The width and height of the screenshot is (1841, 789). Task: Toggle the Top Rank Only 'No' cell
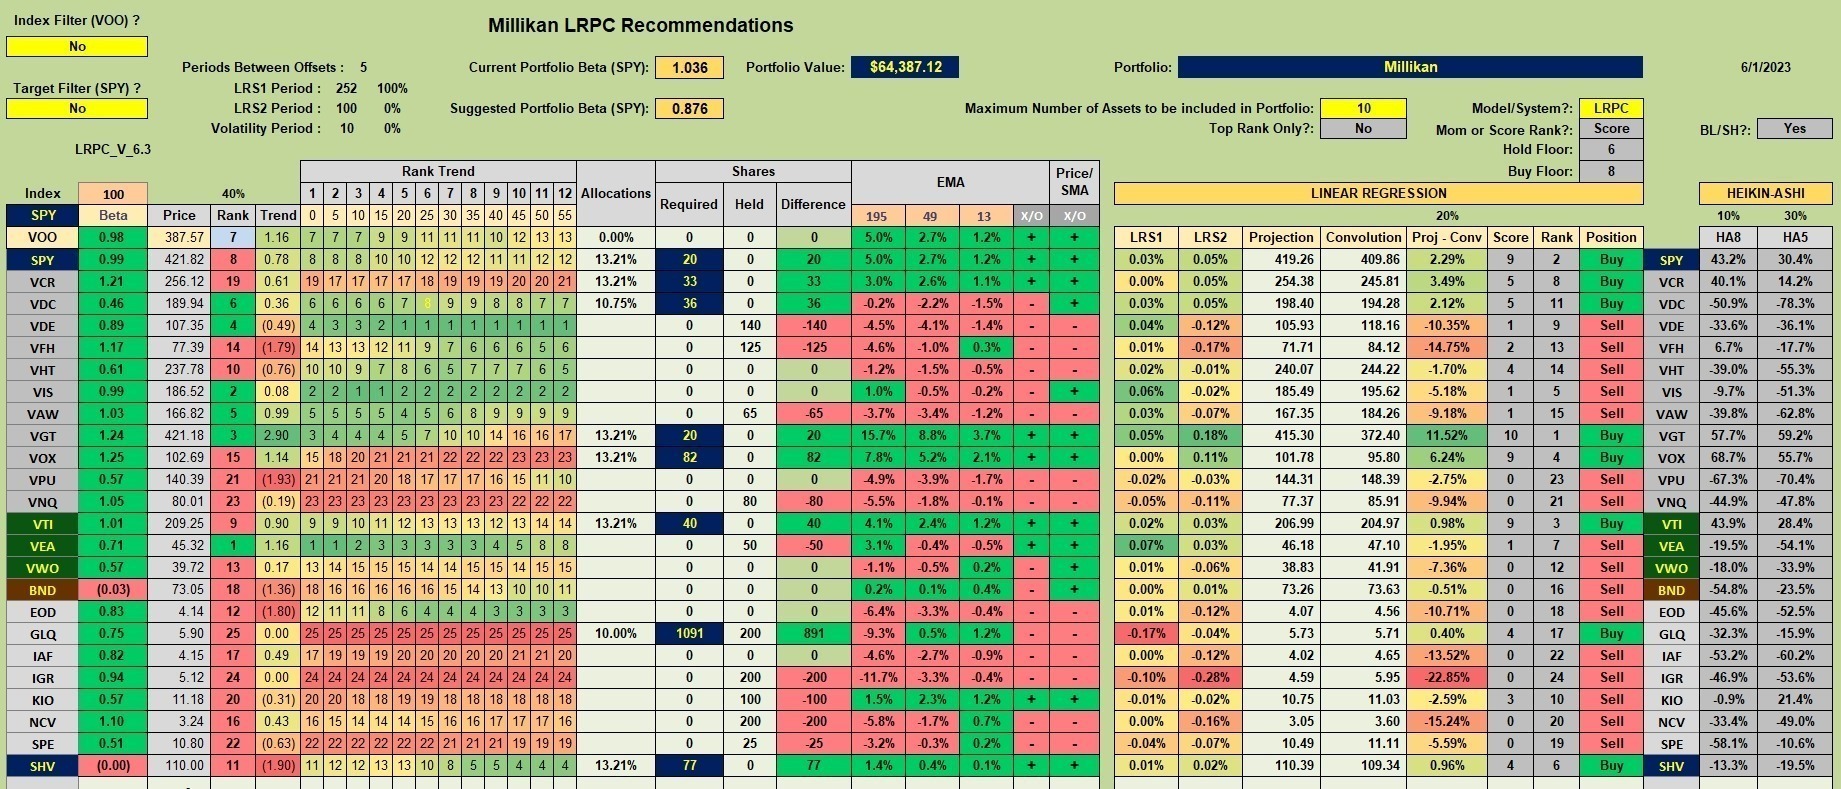tap(1363, 128)
